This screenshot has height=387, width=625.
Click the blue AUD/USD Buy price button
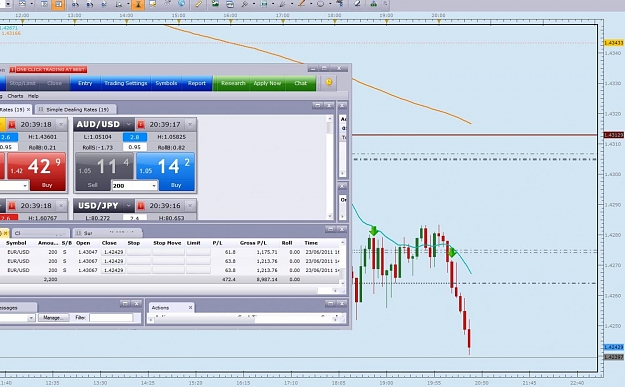165,171
